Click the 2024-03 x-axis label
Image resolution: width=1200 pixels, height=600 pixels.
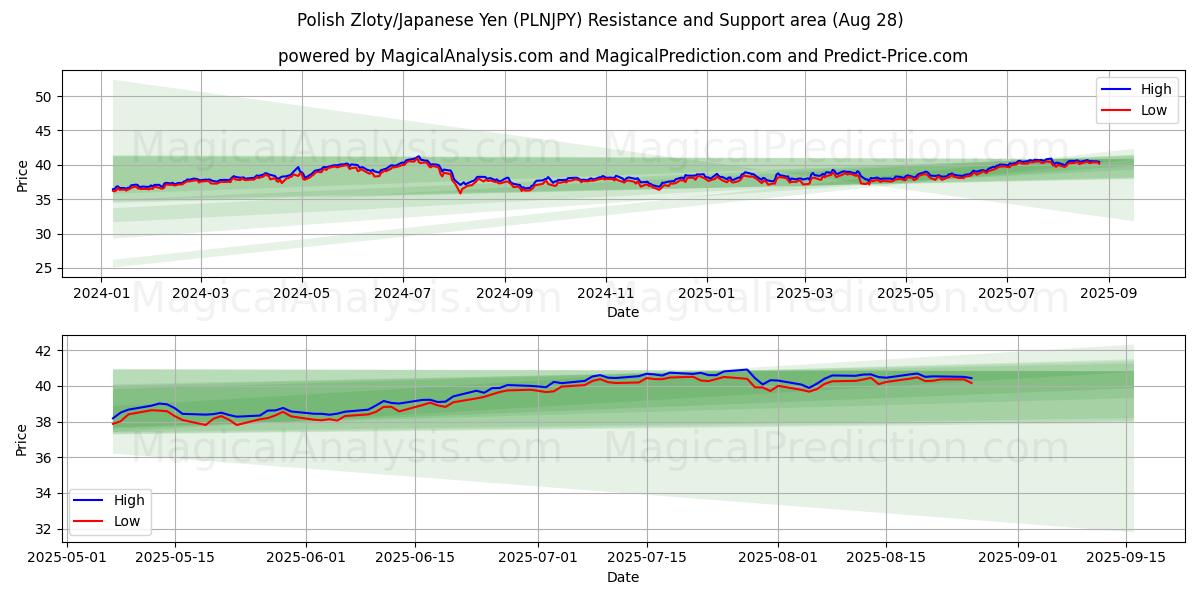200,294
